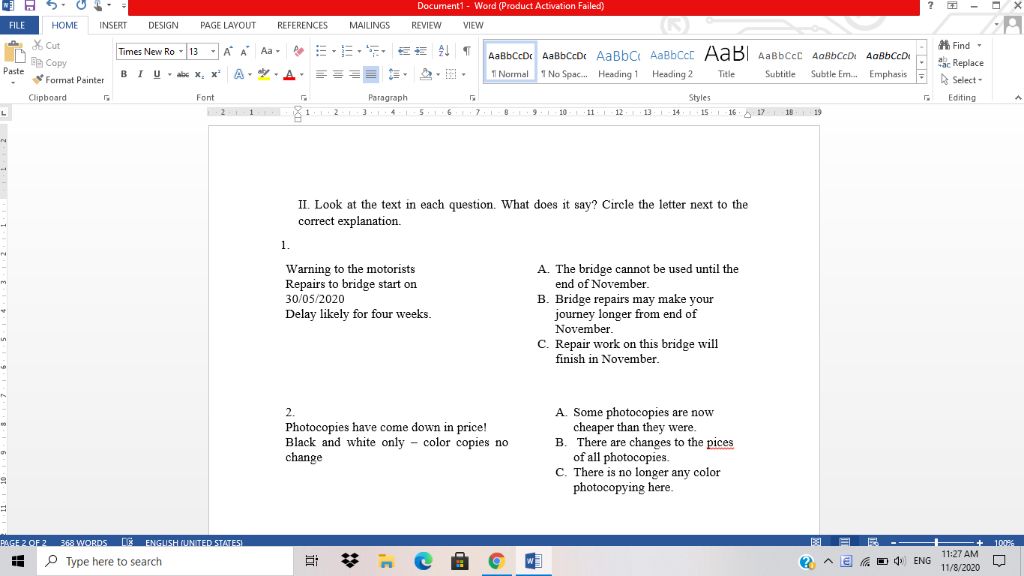
Task: Sort the selected paragraphs
Action: point(443,51)
